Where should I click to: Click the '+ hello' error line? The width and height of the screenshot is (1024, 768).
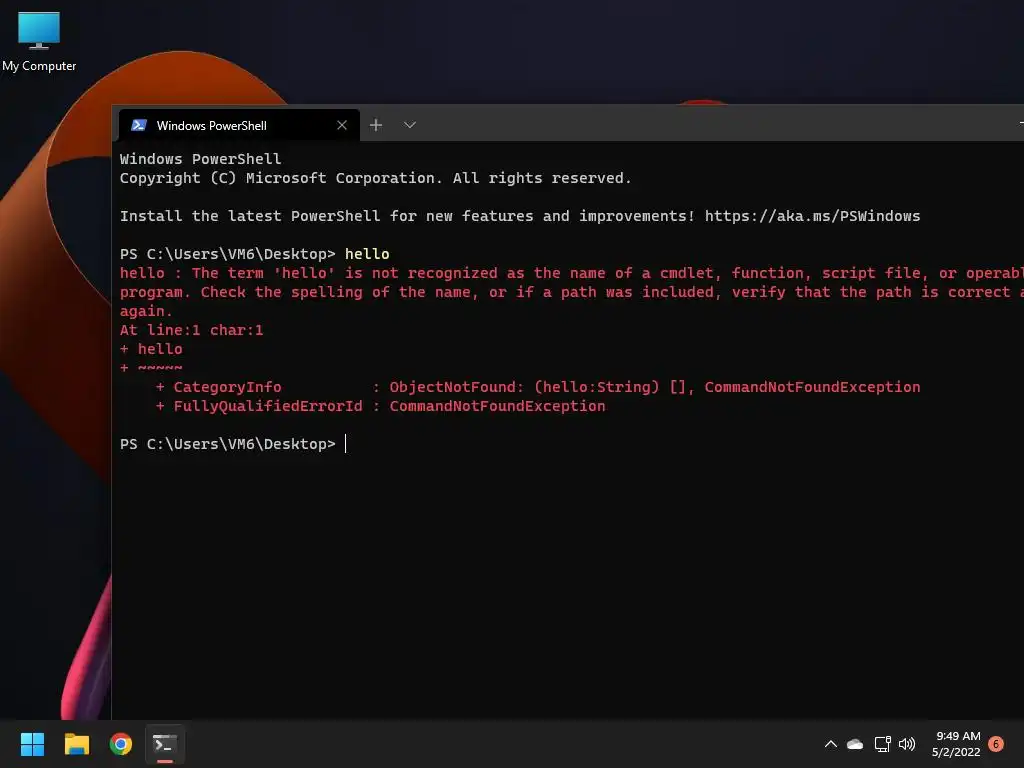click(151, 349)
